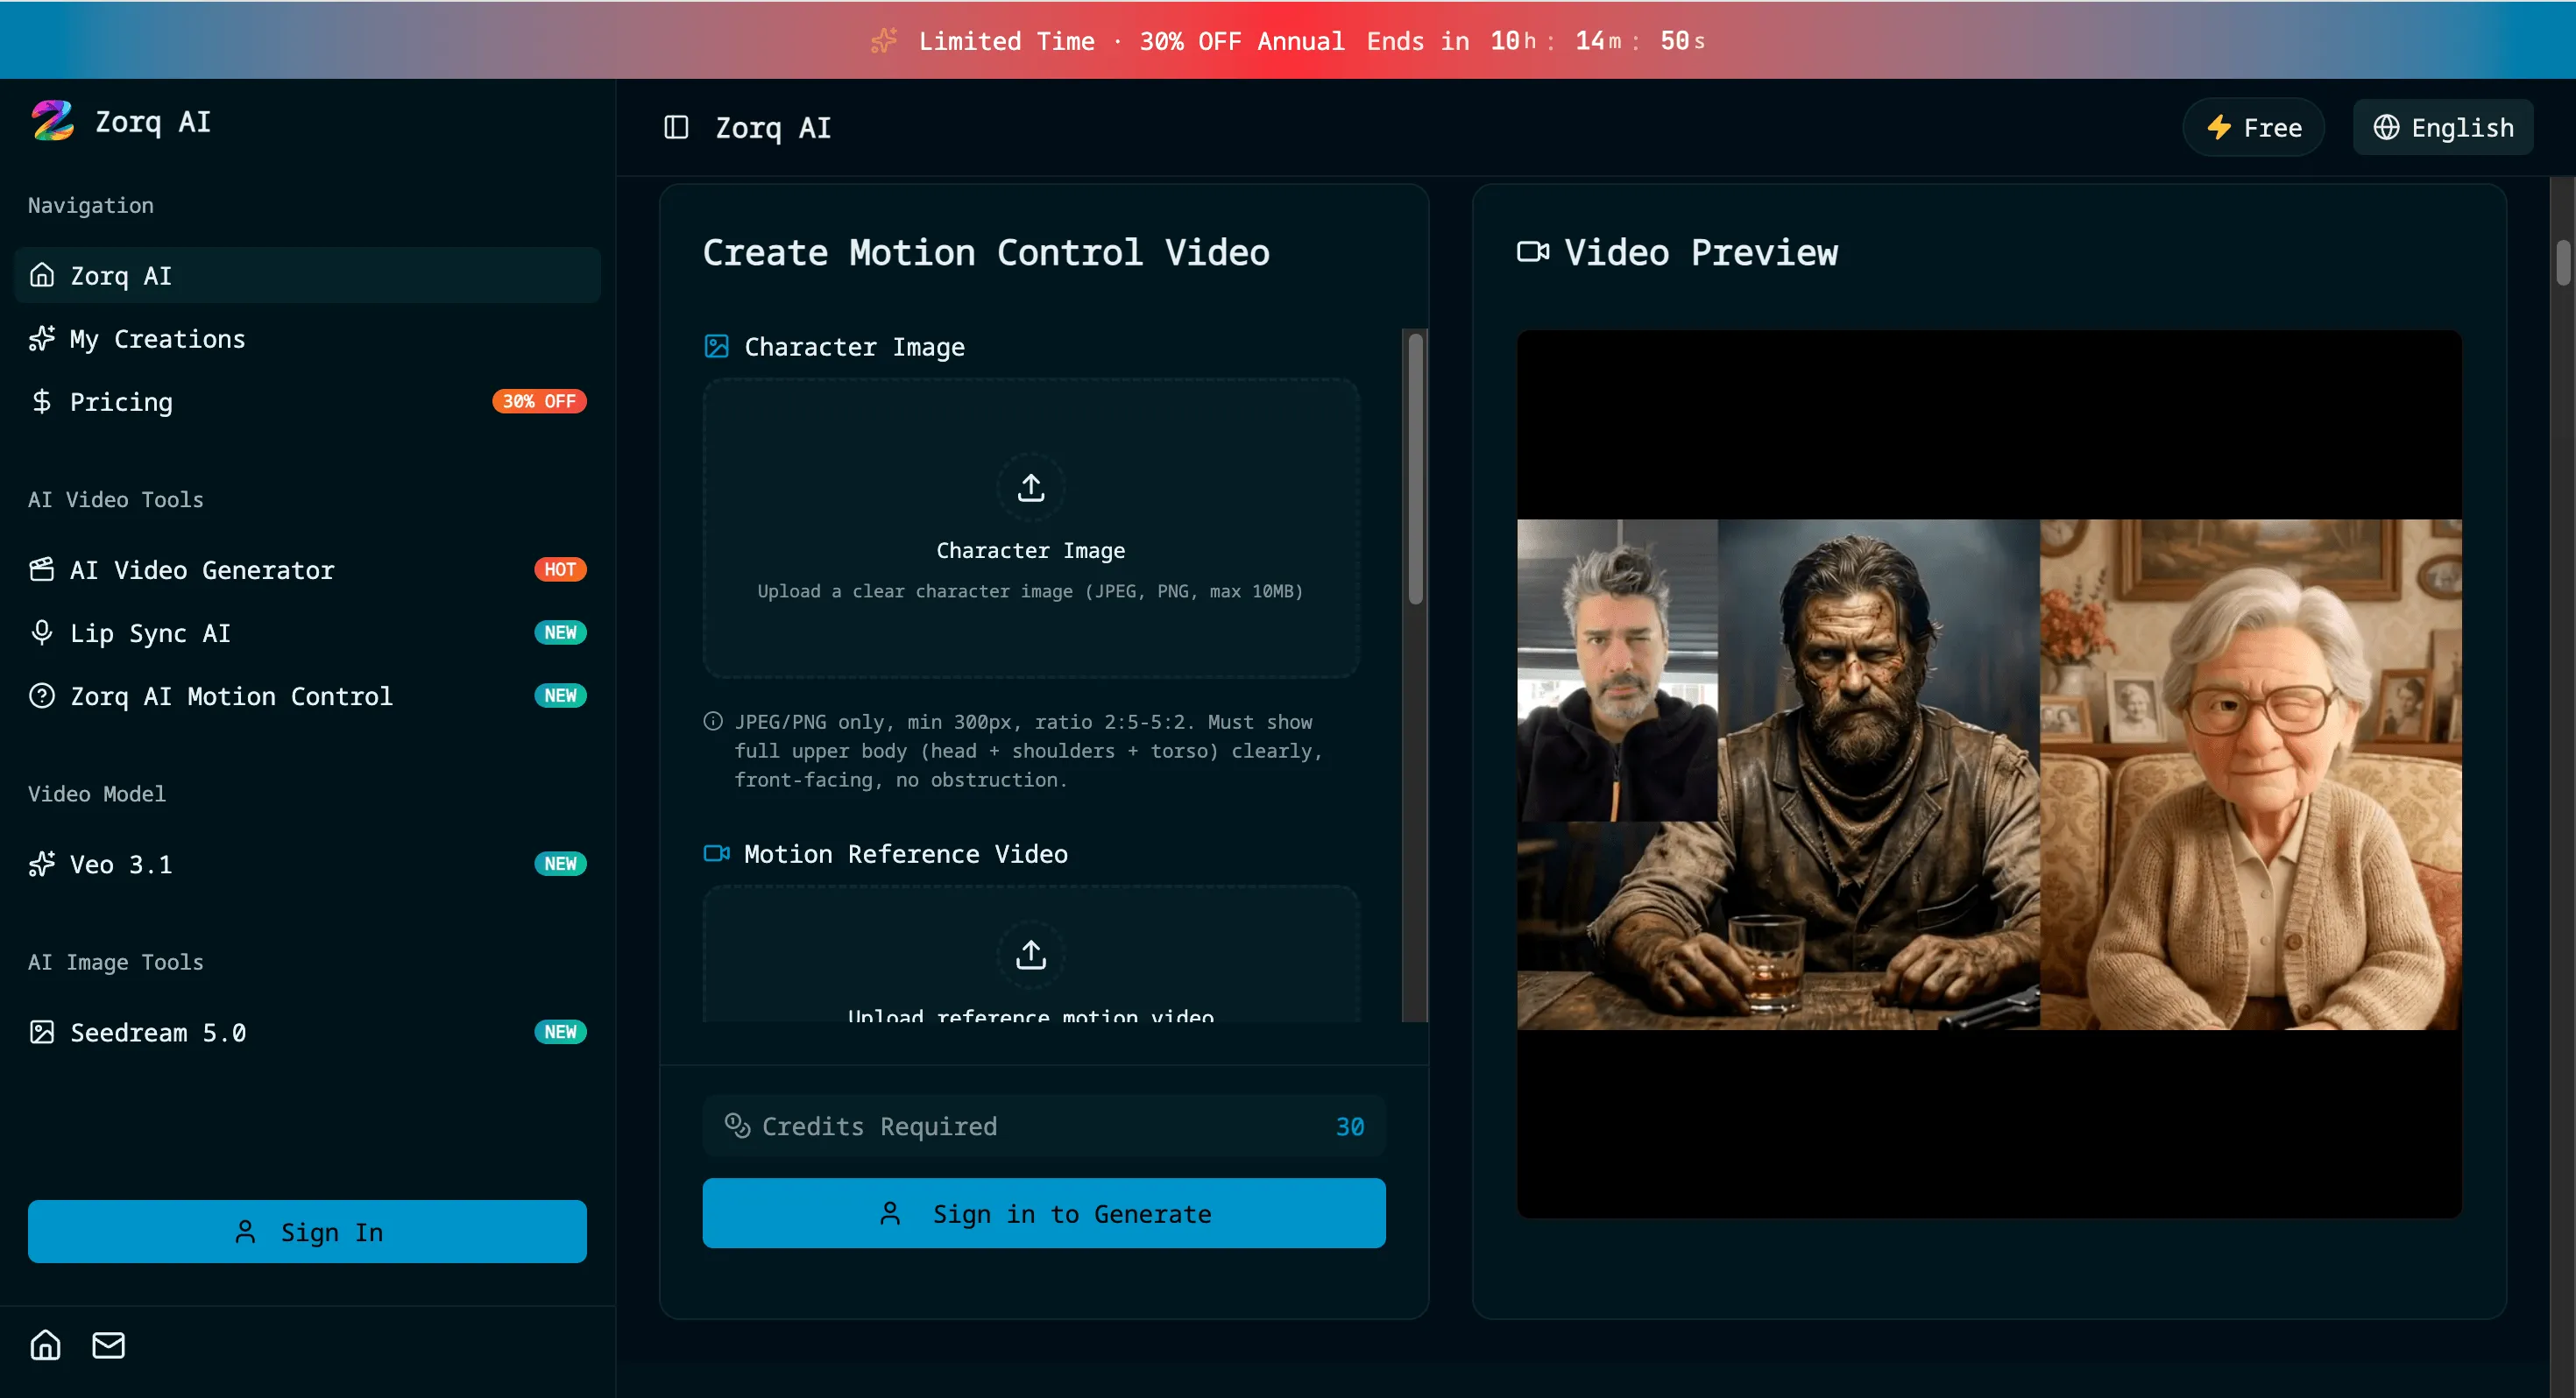Image resolution: width=2576 pixels, height=1398 pixels.
Task: Click the info icon beside JPEG/PNG requirements
Action: point(713,721)
